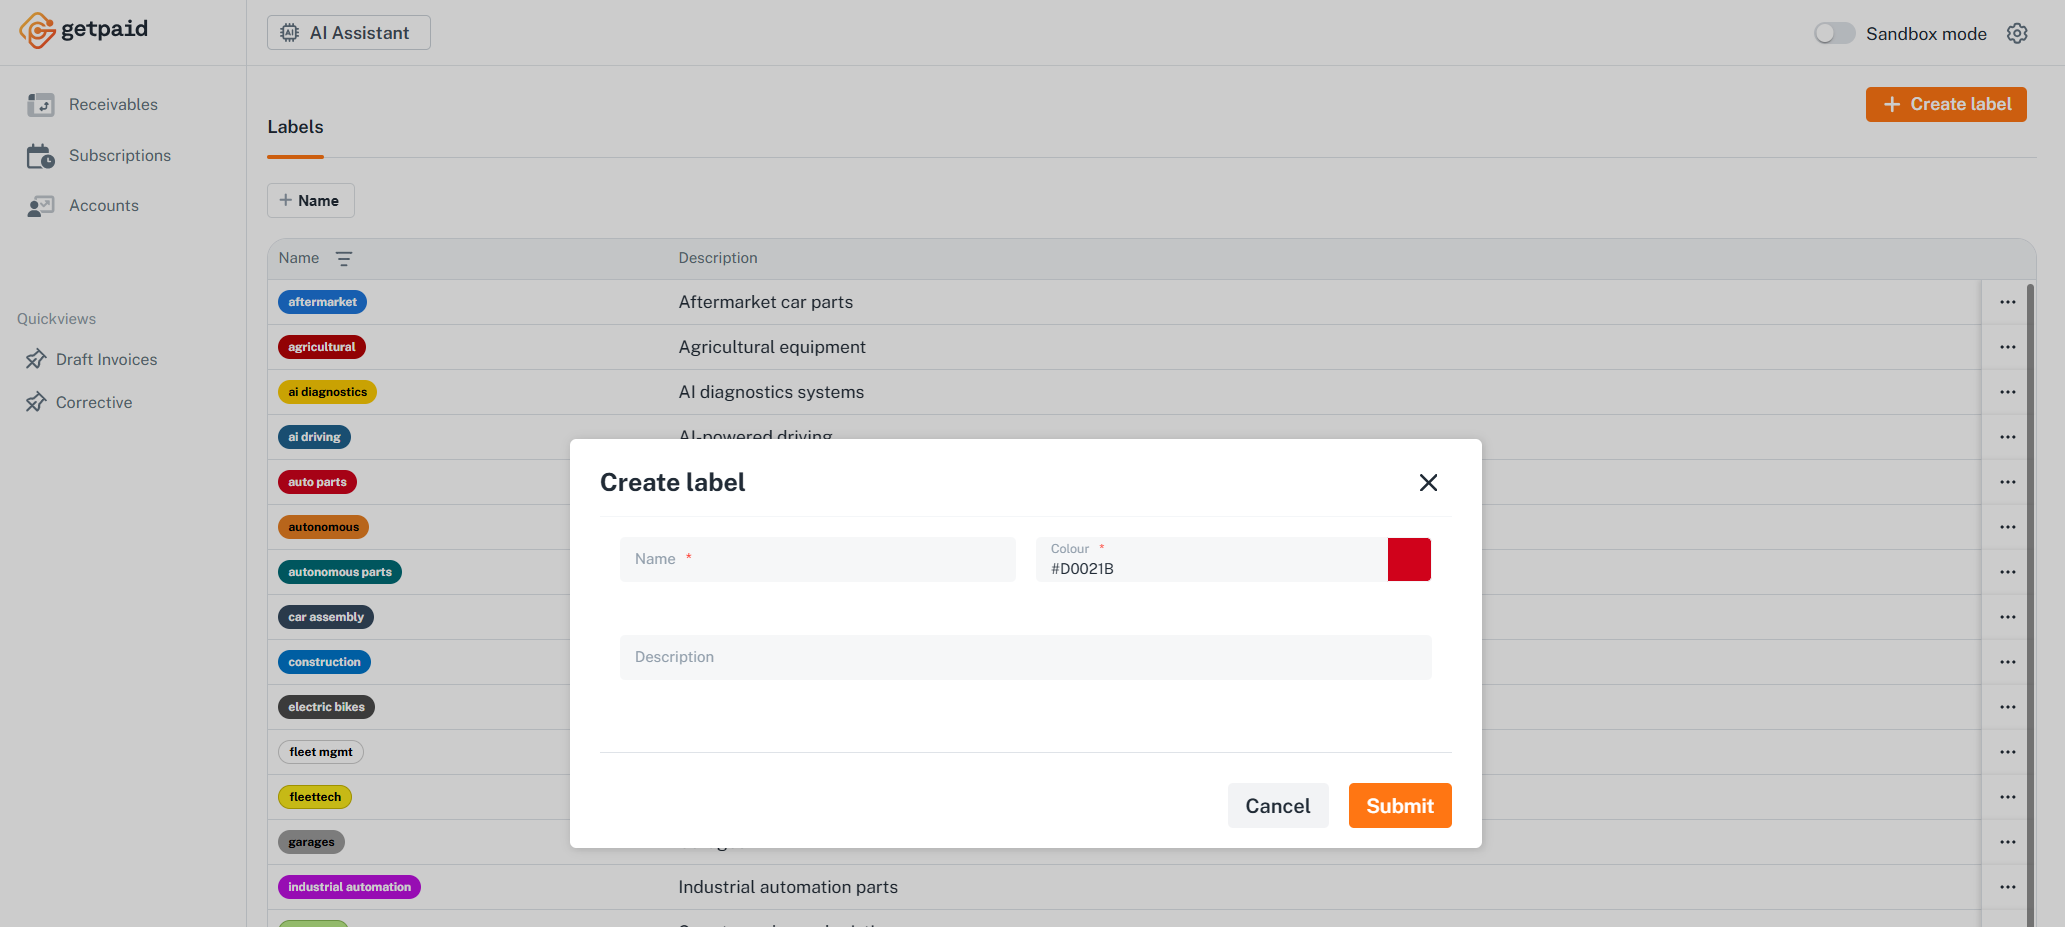This screenshot has height=927, width=2065.
Task: Click the table vertical scrollbar
Action: click(x=2030, y=604)
